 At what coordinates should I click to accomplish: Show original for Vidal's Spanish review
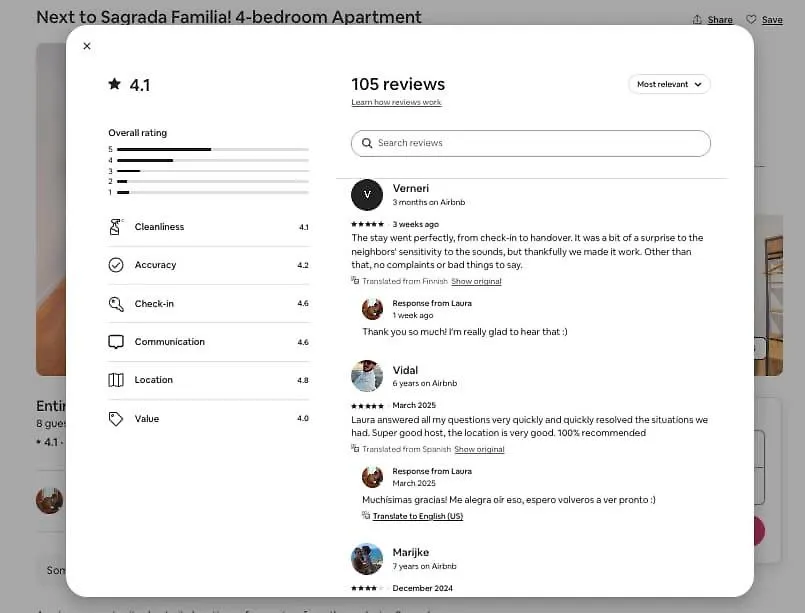(479, 449)
